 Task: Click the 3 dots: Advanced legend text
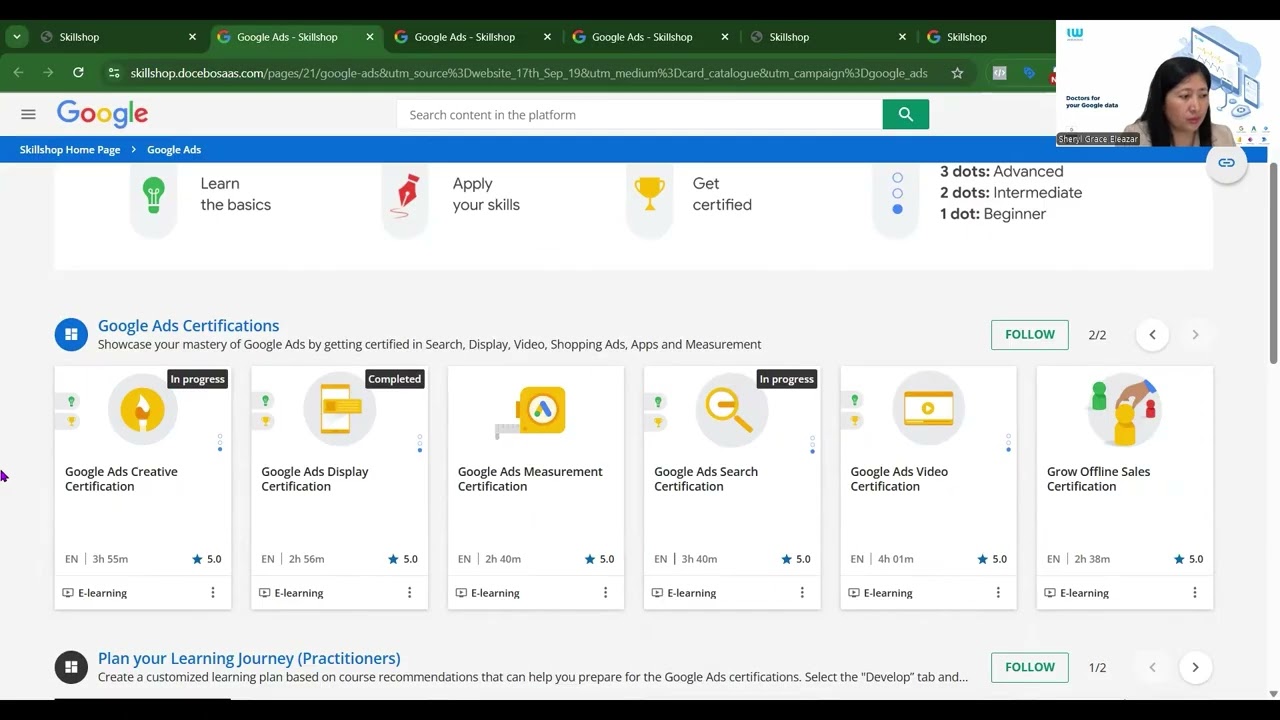[x=1001, y=172]
